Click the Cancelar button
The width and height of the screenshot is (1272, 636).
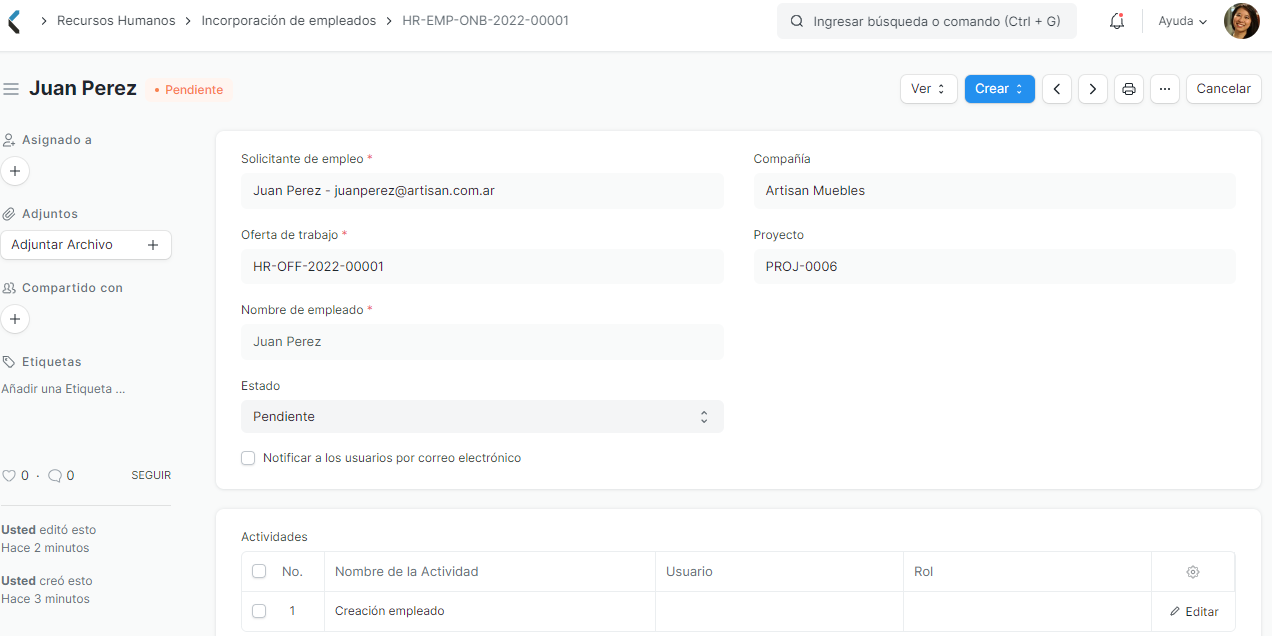pyautogui.click(x=1224, y=89)
